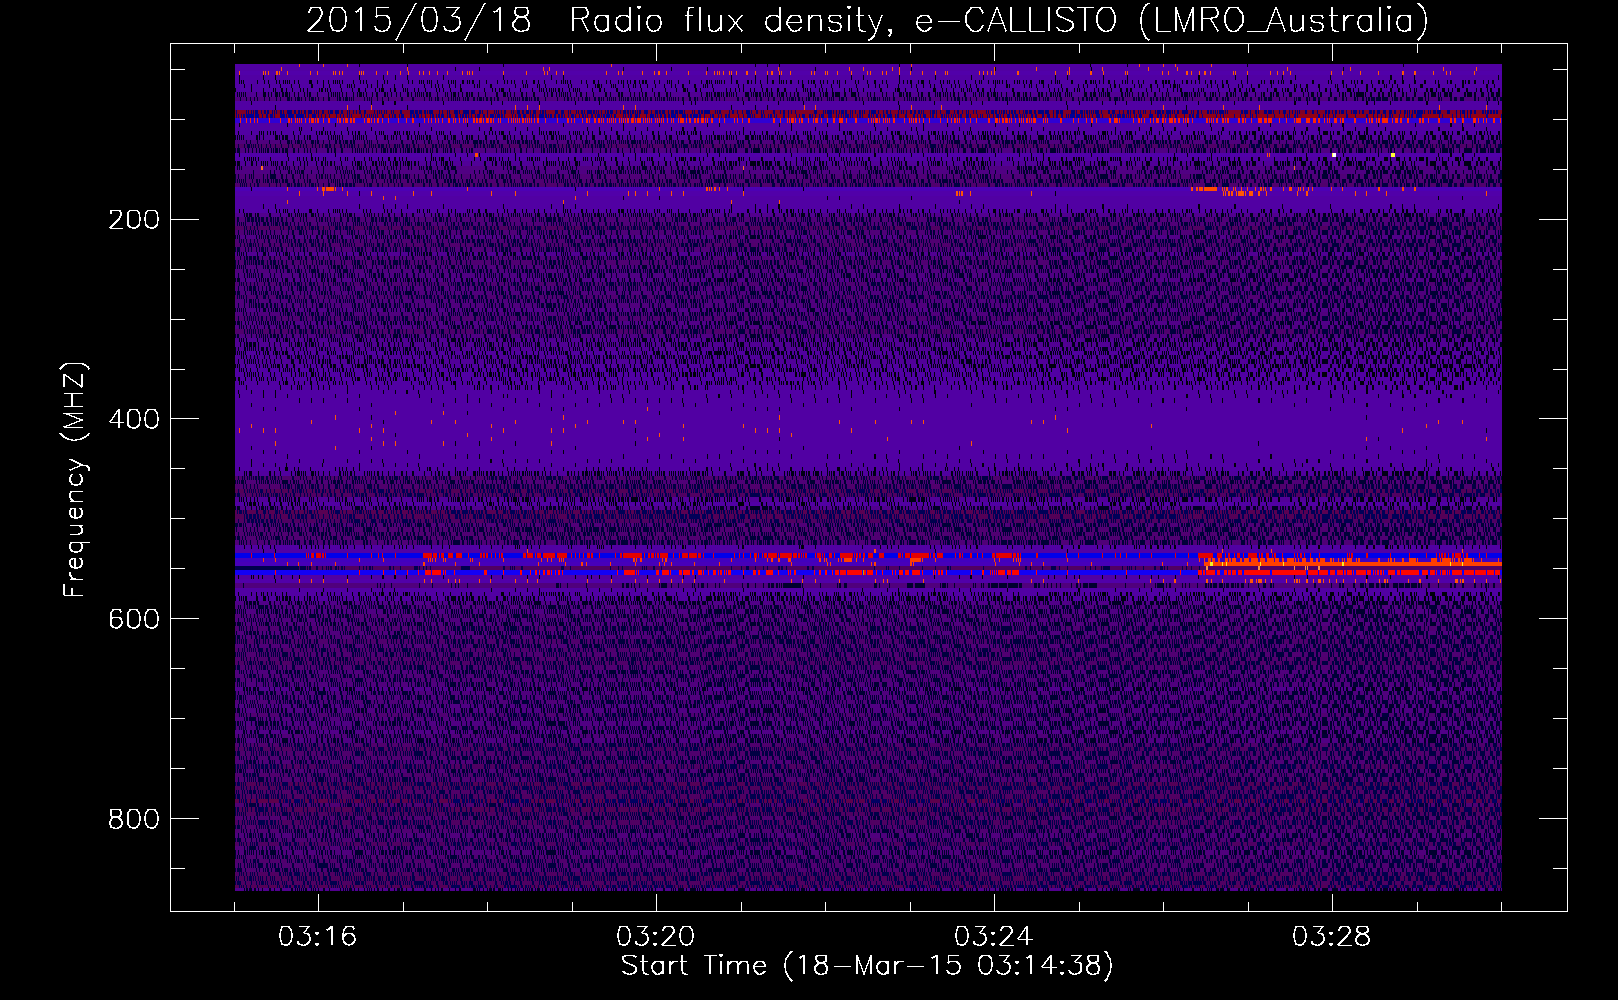
Task: Click the 200 frequency tick label
Action: coord(134,219)
